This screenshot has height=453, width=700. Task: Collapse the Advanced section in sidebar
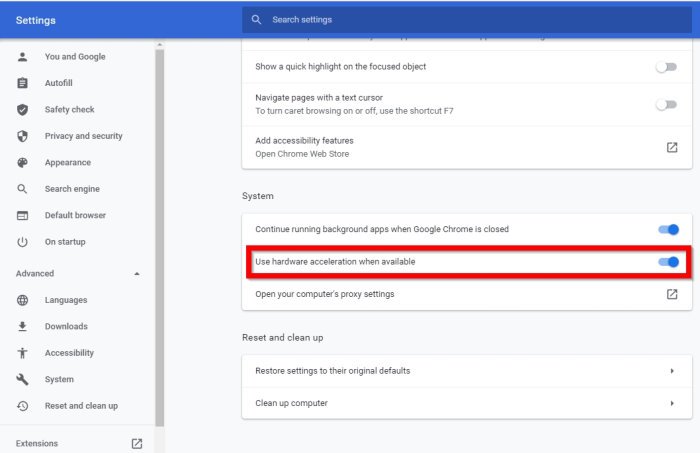(x=137, y=274)
